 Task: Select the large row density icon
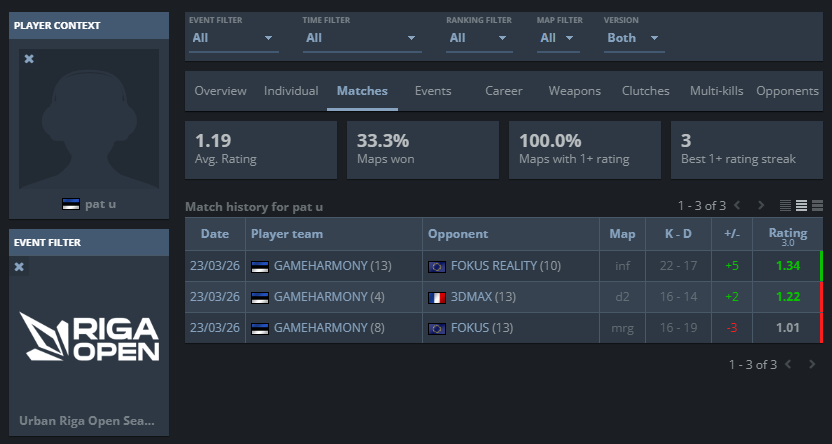pyautogui.click(x=818, y=205)
